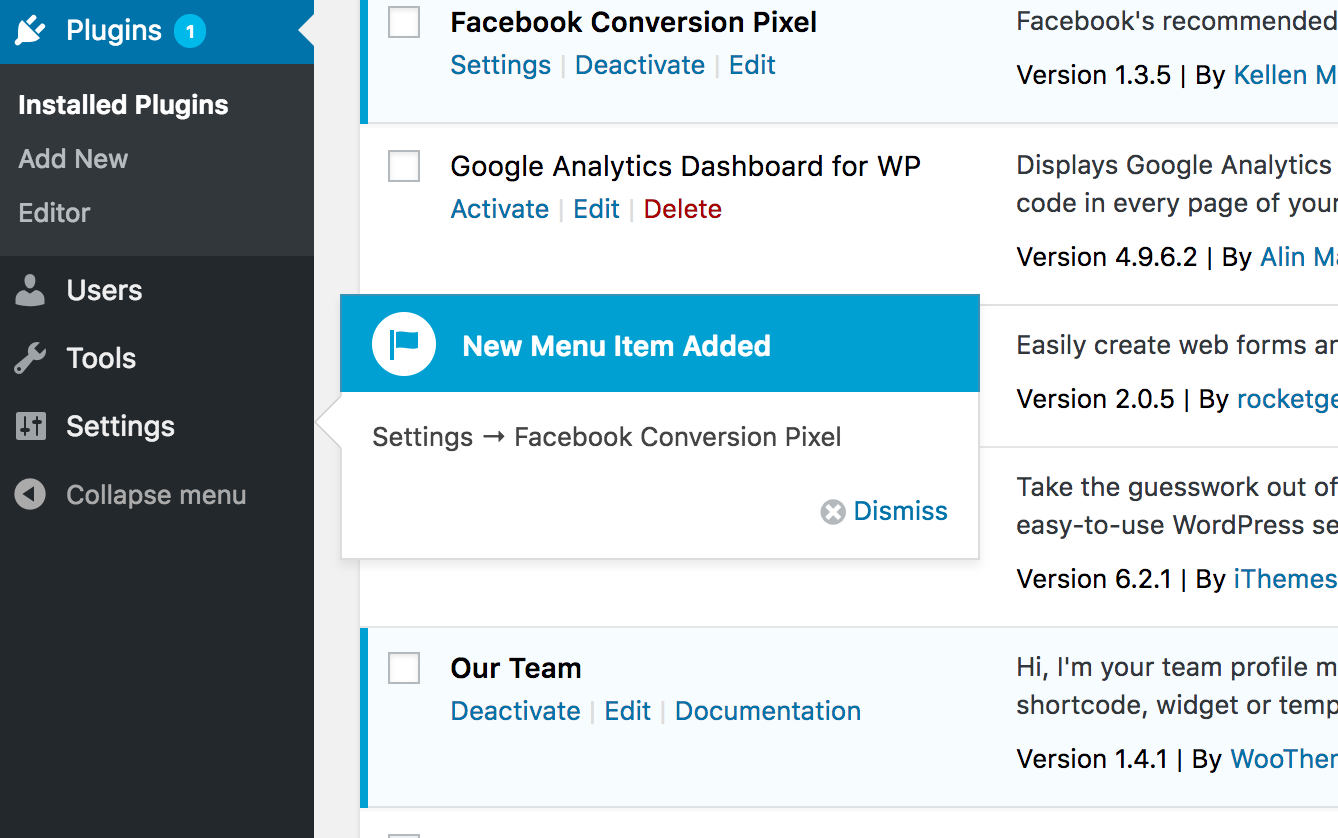Open Settings for Facebook Conversion Pixel
Screen dimensions: 1338x838
500,65
